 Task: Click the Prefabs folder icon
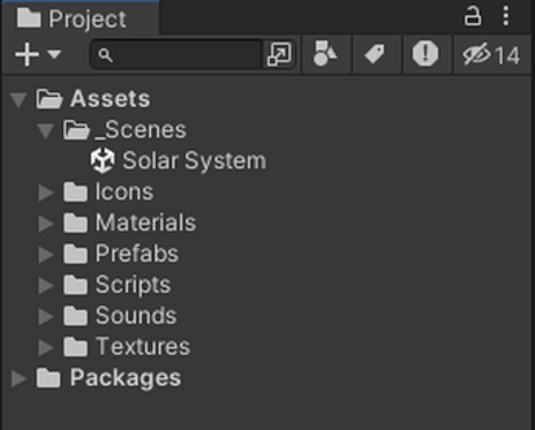[75, 254]
